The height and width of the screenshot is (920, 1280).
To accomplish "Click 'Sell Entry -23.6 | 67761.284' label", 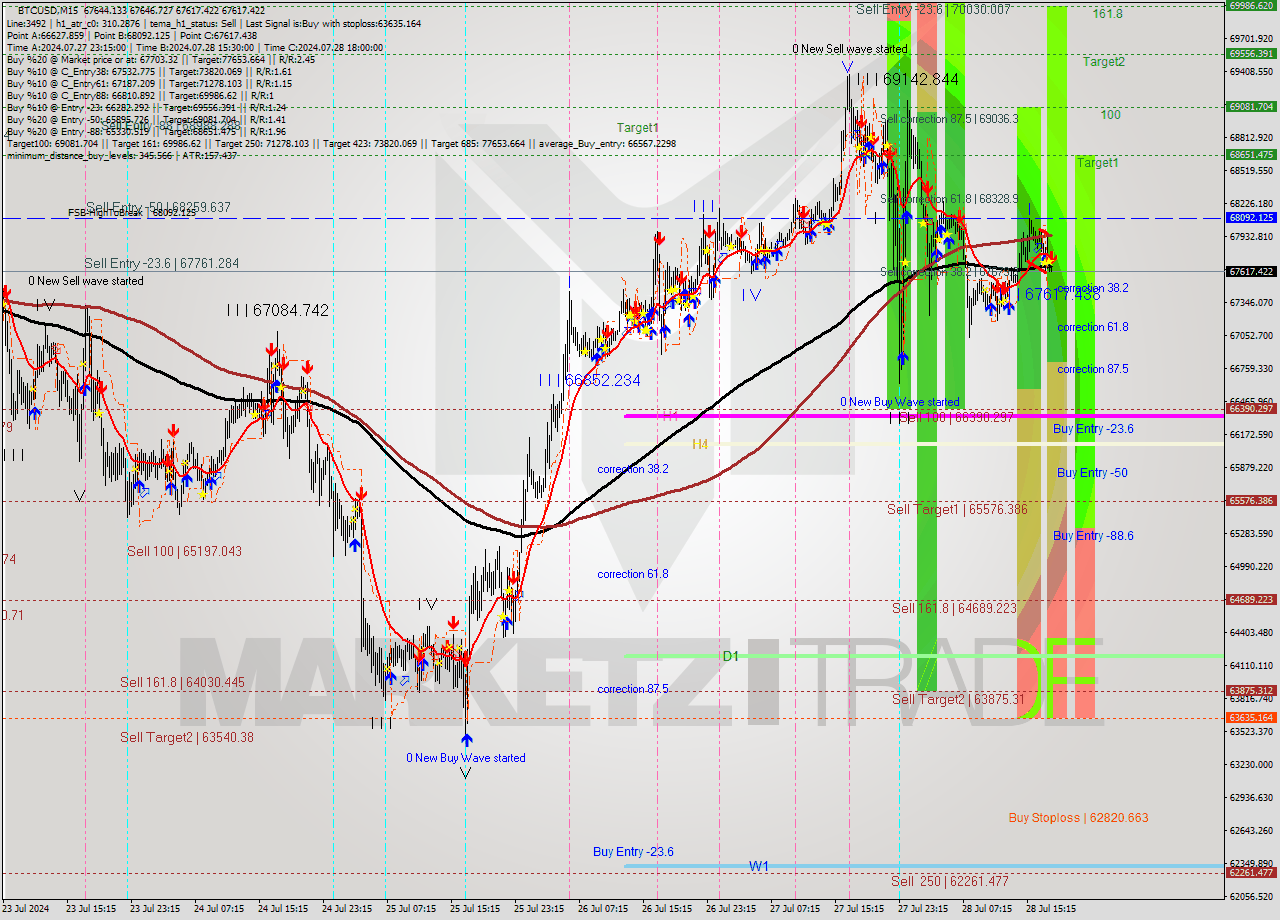I will (x=161, y=263).
